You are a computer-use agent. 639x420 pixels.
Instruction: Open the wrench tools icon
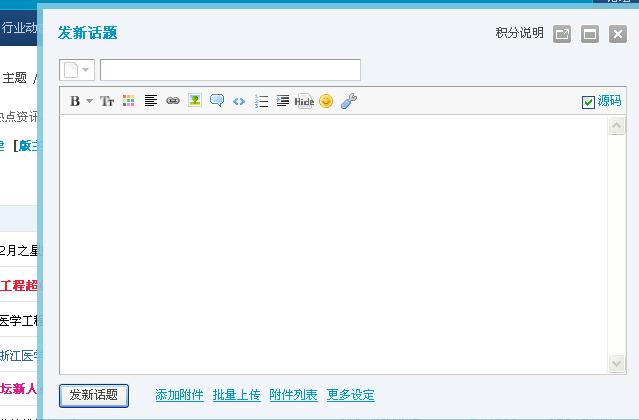pos(348,101)
